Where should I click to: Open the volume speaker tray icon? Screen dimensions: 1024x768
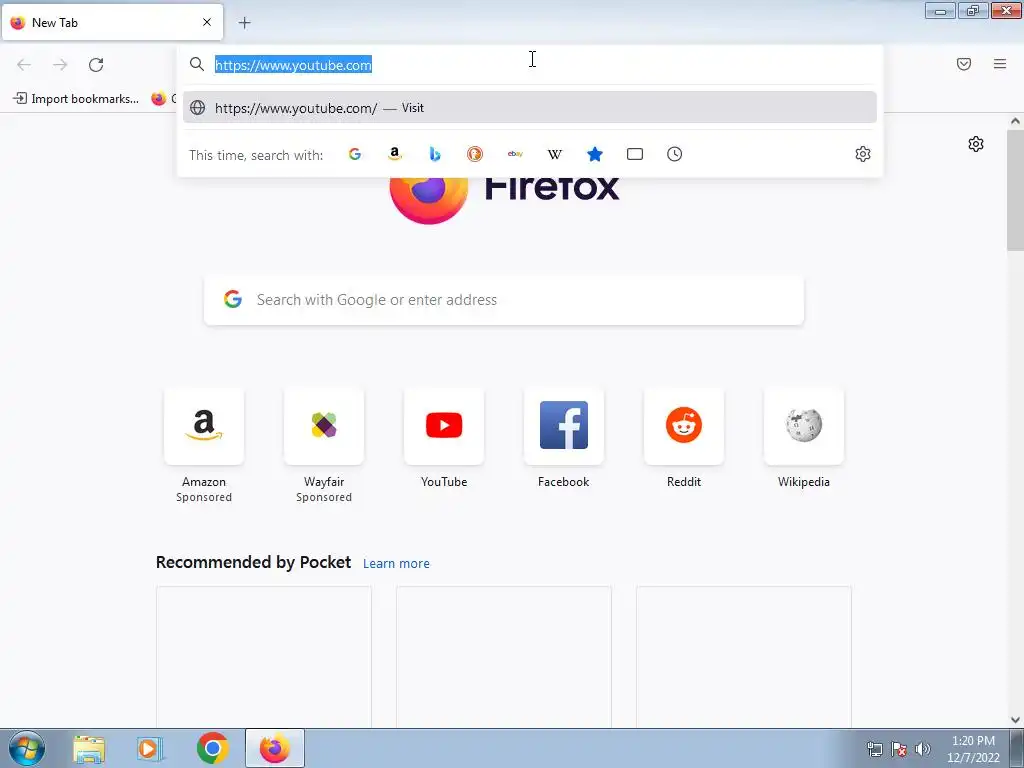923,749
